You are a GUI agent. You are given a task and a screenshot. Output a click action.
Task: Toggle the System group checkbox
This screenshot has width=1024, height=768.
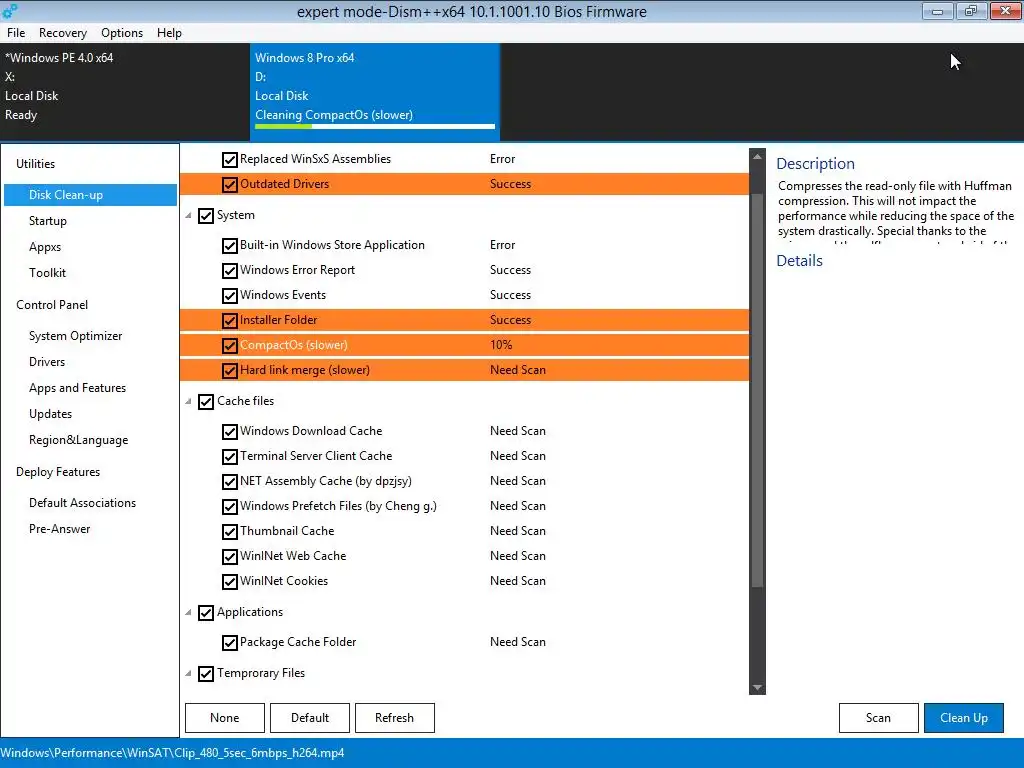[x=206, y=216]
